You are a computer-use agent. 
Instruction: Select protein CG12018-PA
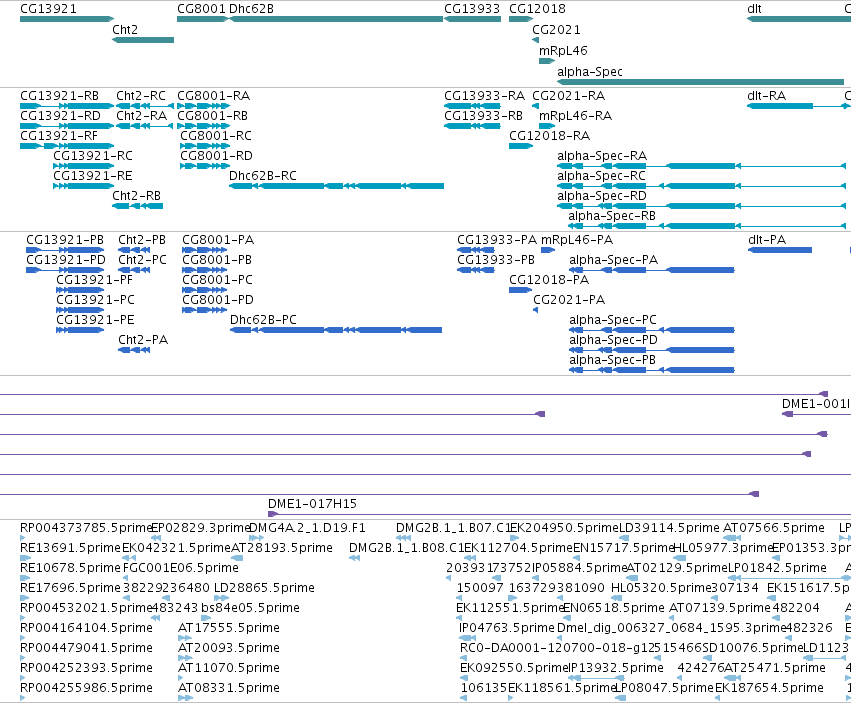(520, 290)
